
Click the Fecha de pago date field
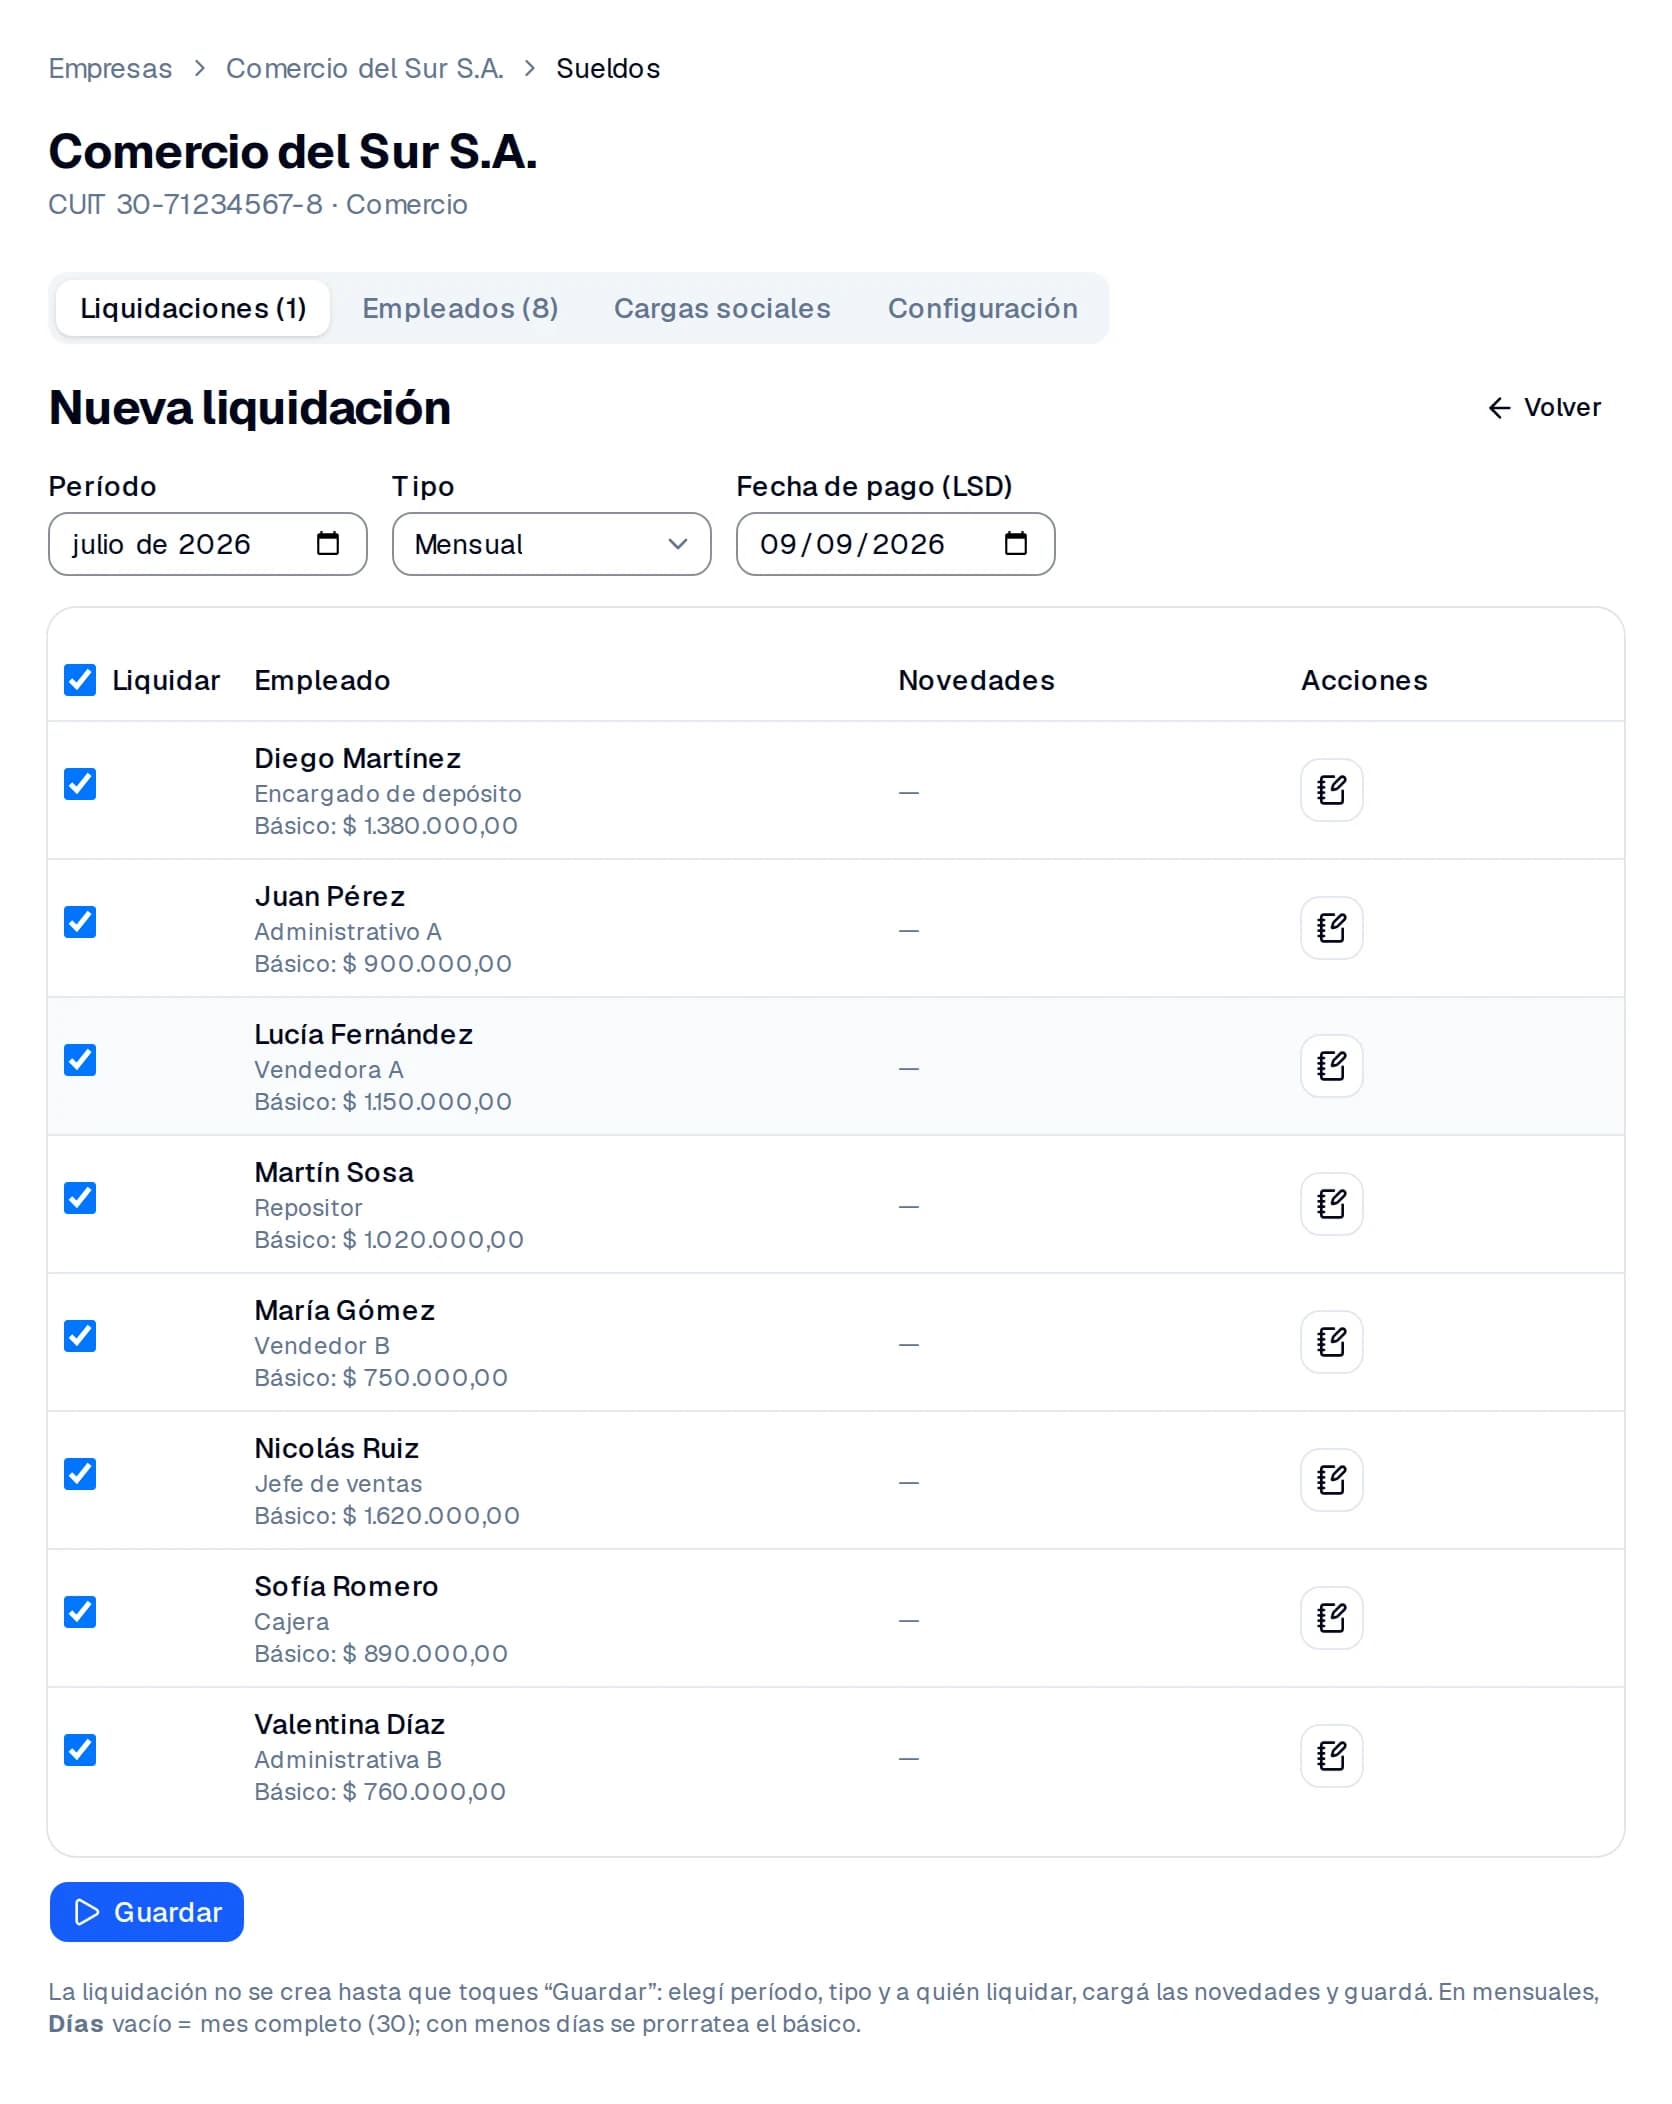point(895,544)
